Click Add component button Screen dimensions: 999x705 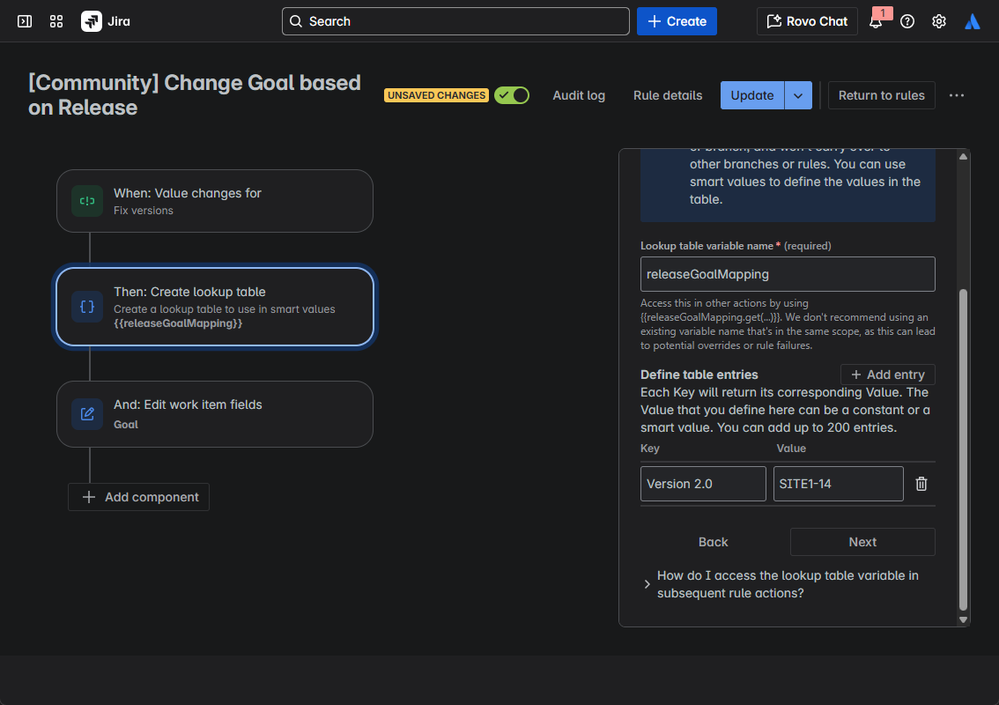tap(139, 497)
